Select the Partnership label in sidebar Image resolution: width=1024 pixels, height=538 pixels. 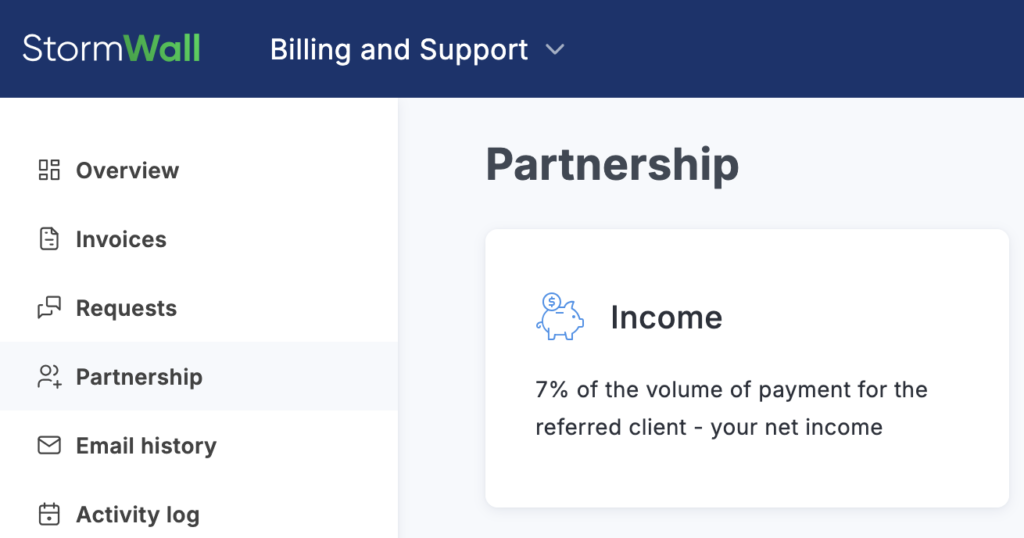pyautogui.click(x=139, y=377)
